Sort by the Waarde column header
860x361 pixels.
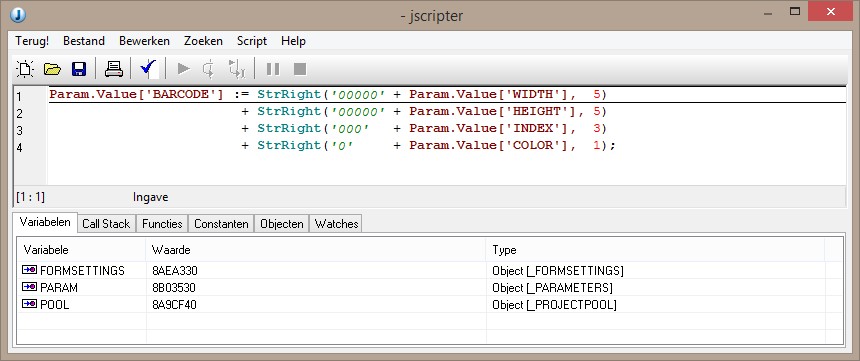316,250
